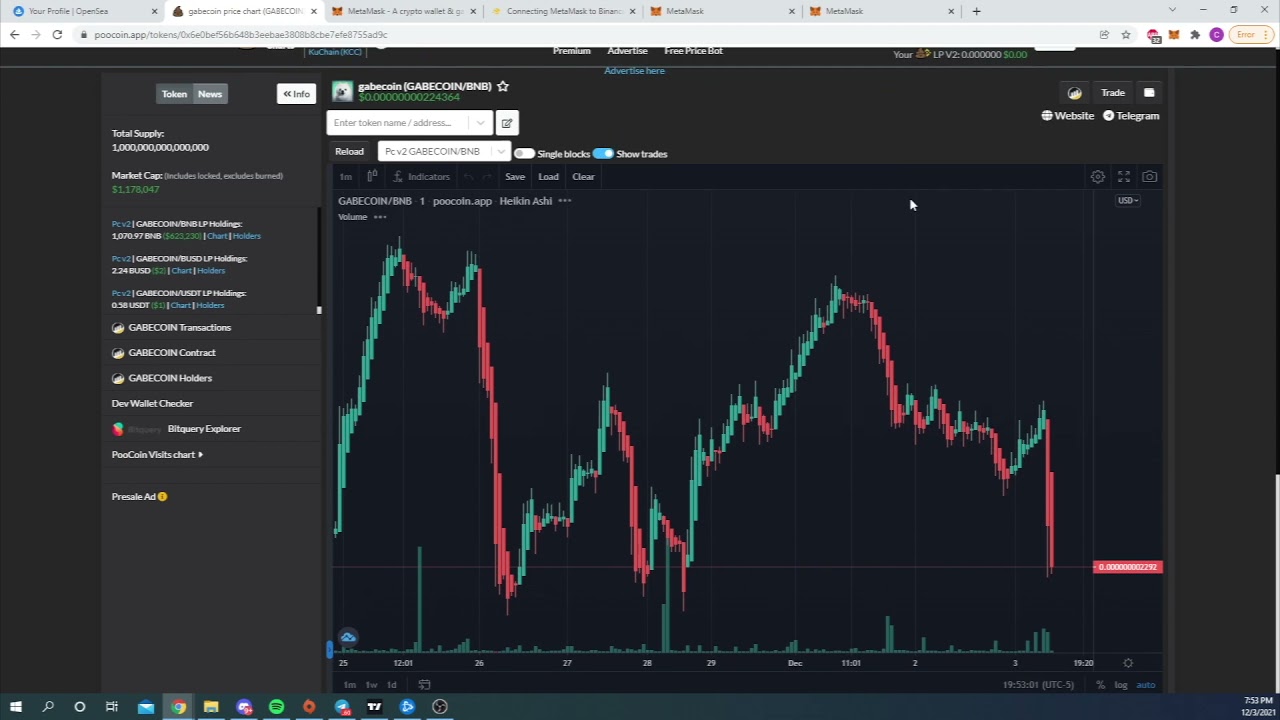This screenshot has height=720, width=1280.
Task: Collapse the Info side panel
Action: [x=296, y=94]
